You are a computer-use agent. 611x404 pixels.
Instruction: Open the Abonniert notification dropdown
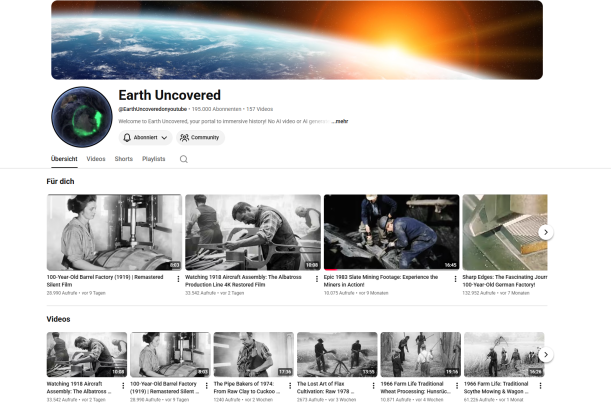(145, 138)
